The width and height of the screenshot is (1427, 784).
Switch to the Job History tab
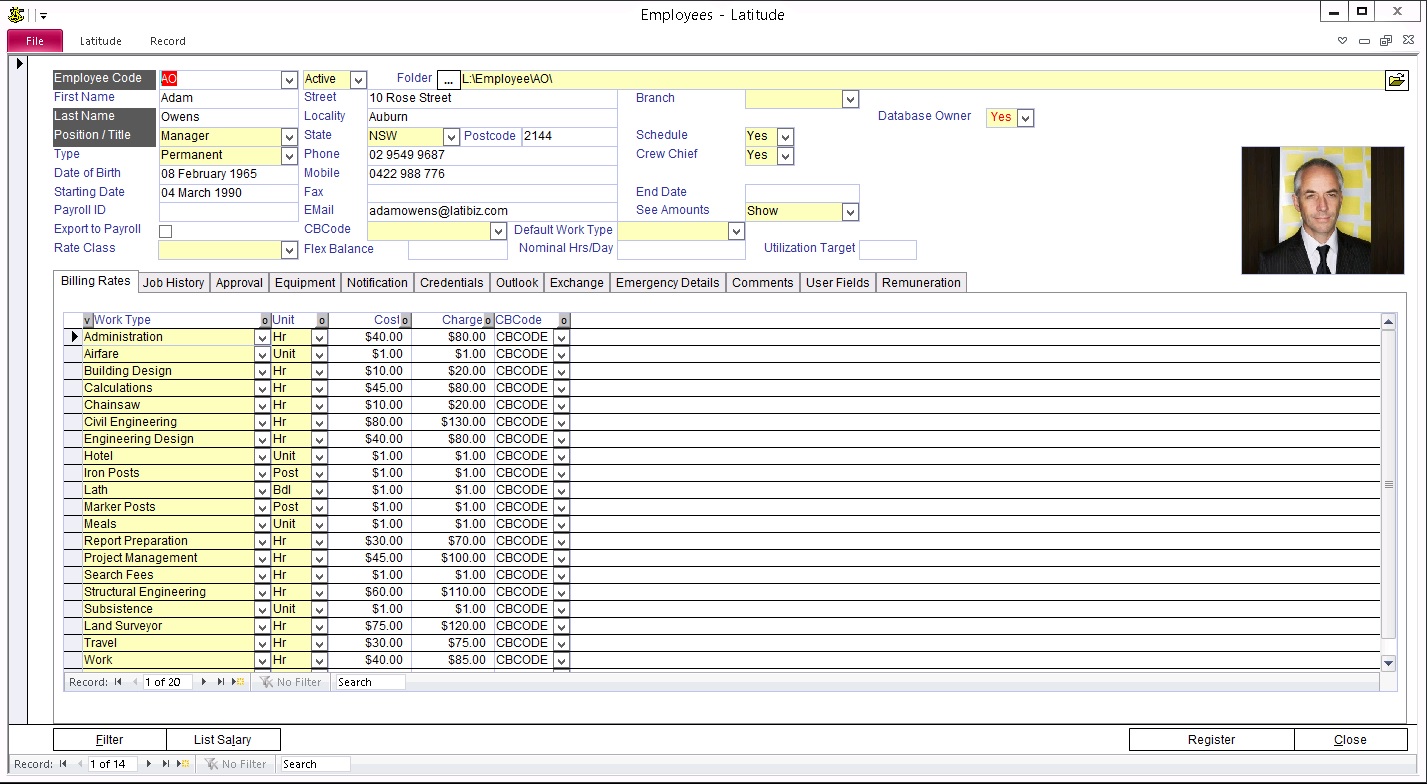pyautogui.click(x=173, y=283)
